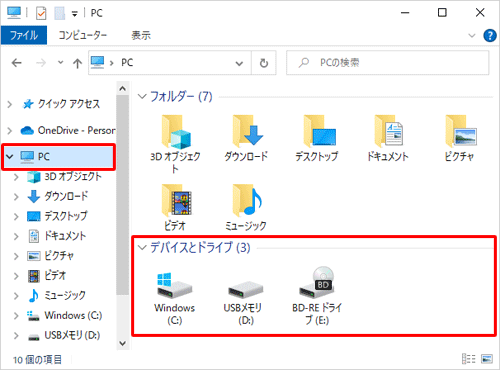Viewport: 500px width, 370px height.
Task: Click the navigation pane scrollbar thumb
Action: pyautogui.click(x=123, y=195)
